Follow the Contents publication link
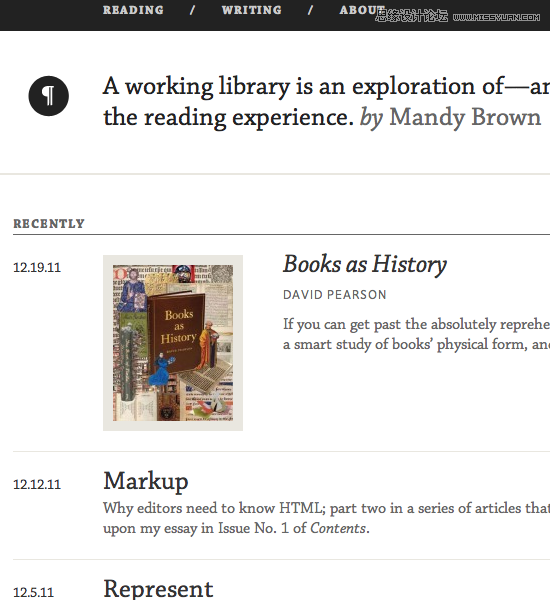Image resolution: width=550 pixels, height=600 pixels. click(338, 528)
